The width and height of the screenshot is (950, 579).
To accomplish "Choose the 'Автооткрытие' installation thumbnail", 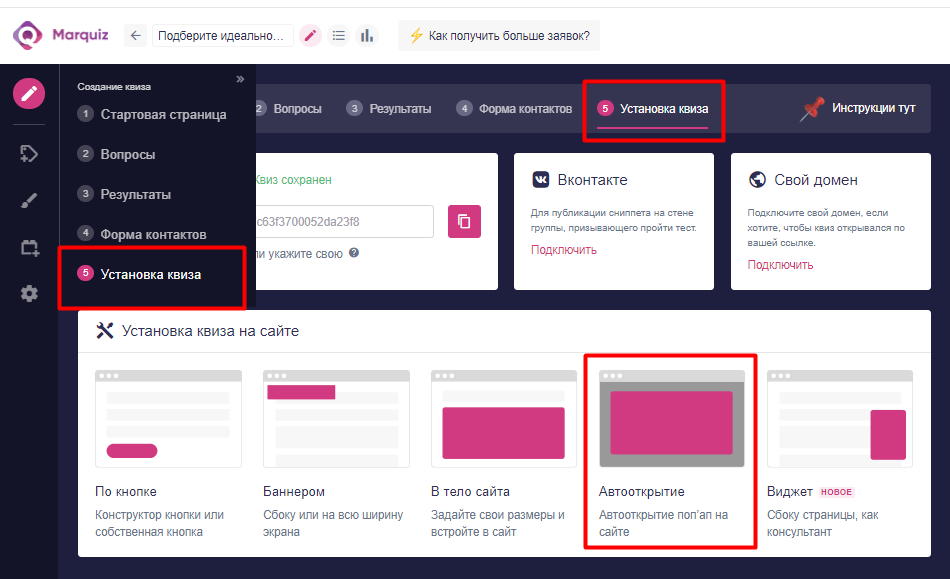I will coord(671,420).
